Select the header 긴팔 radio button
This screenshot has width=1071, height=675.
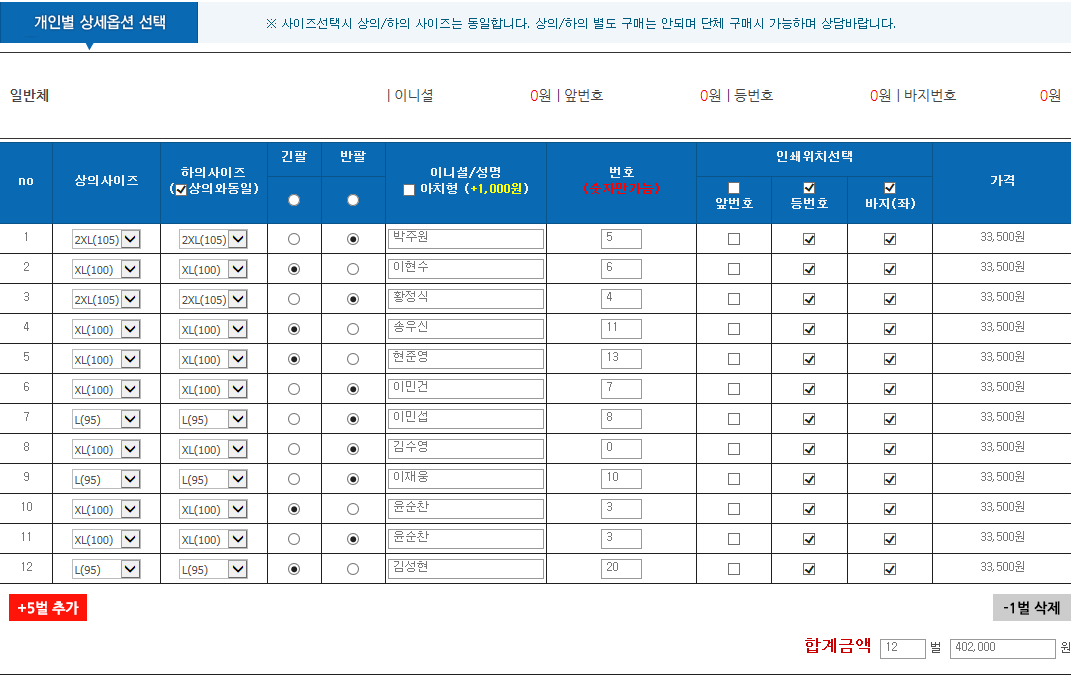[294, 200]
